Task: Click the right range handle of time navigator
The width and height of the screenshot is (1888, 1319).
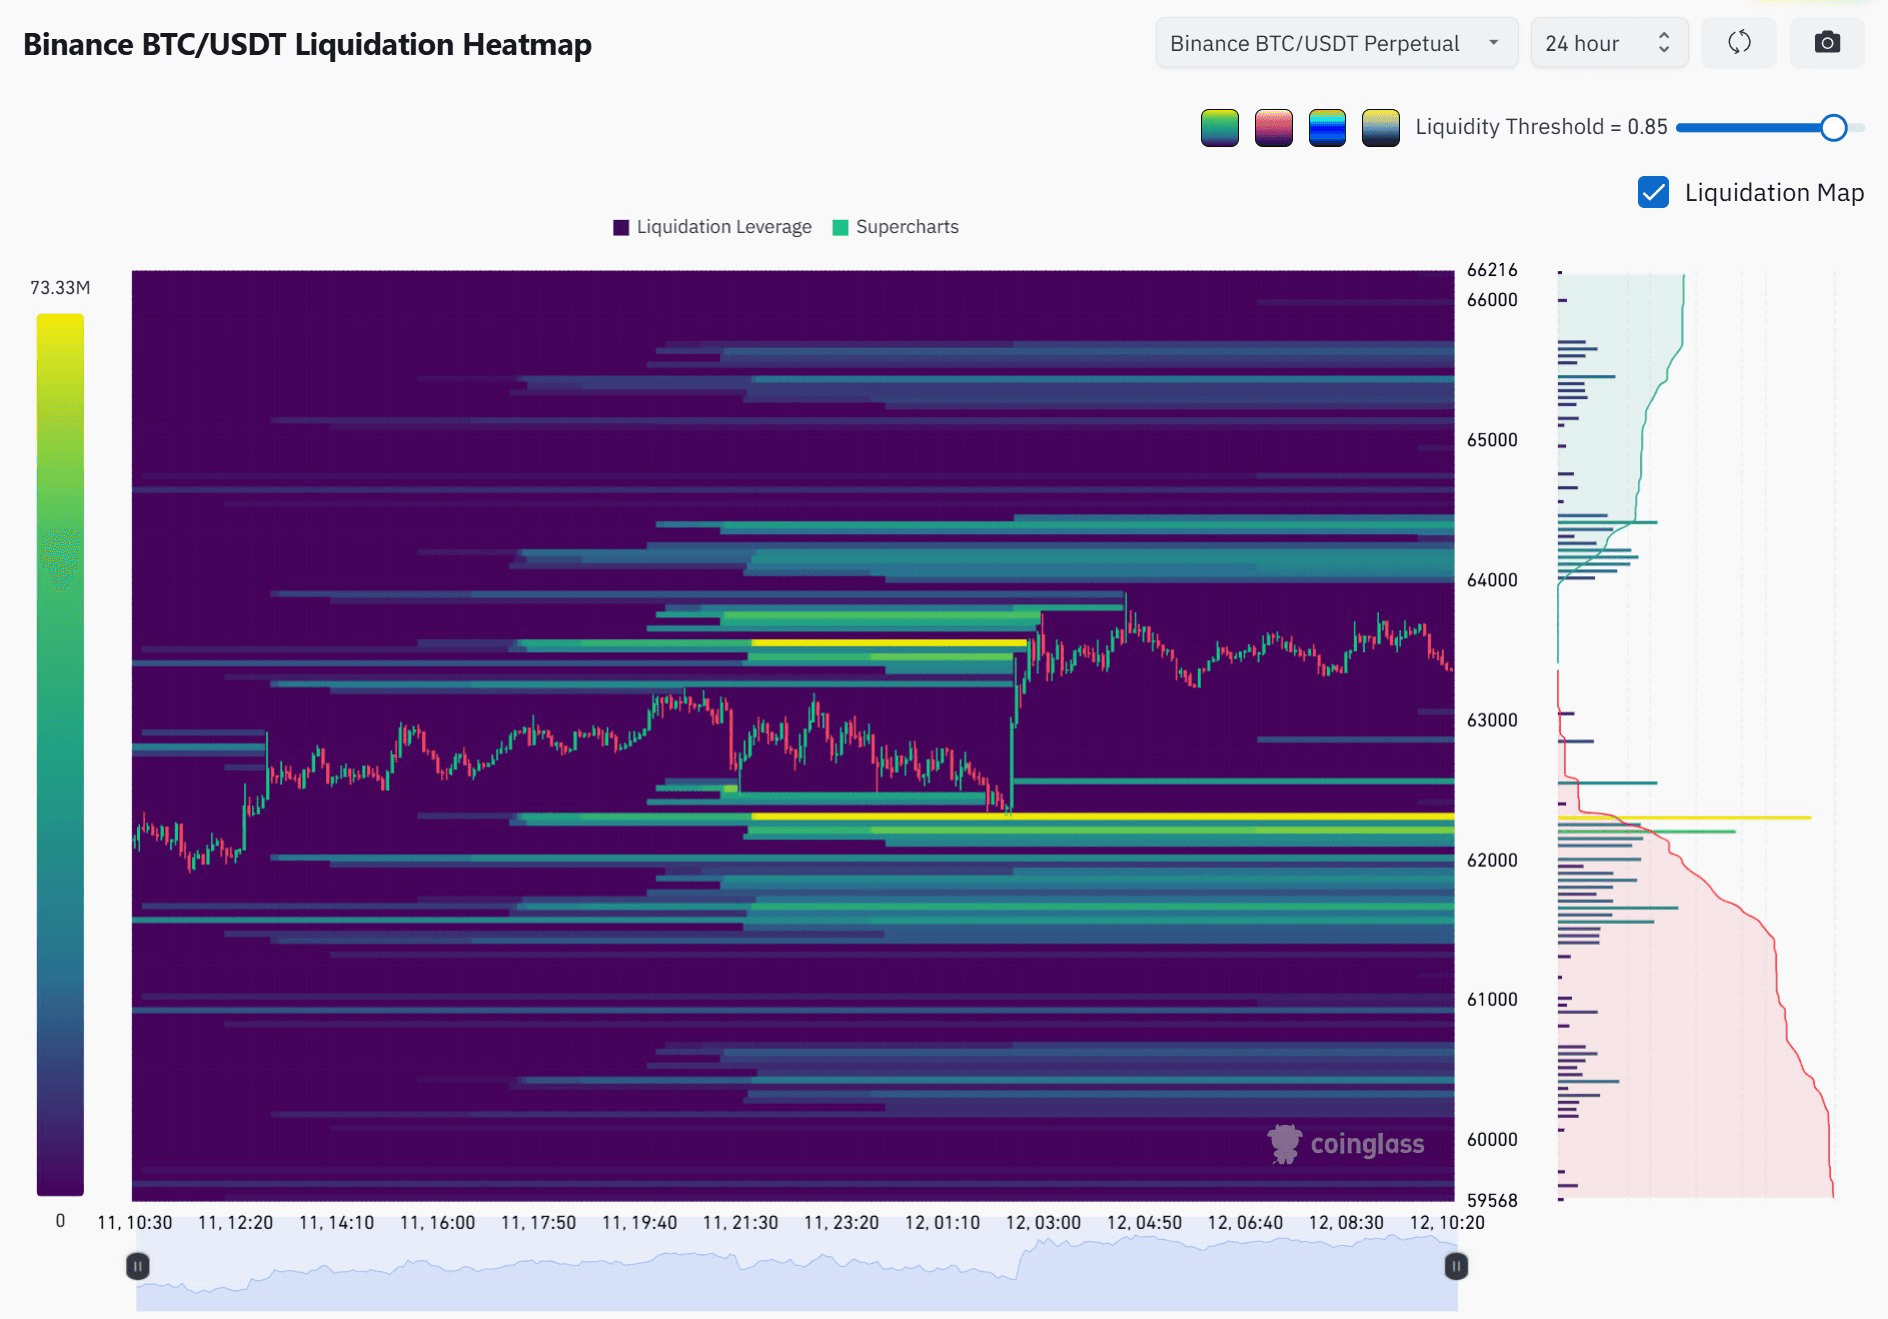Action: [1456, 1267]
